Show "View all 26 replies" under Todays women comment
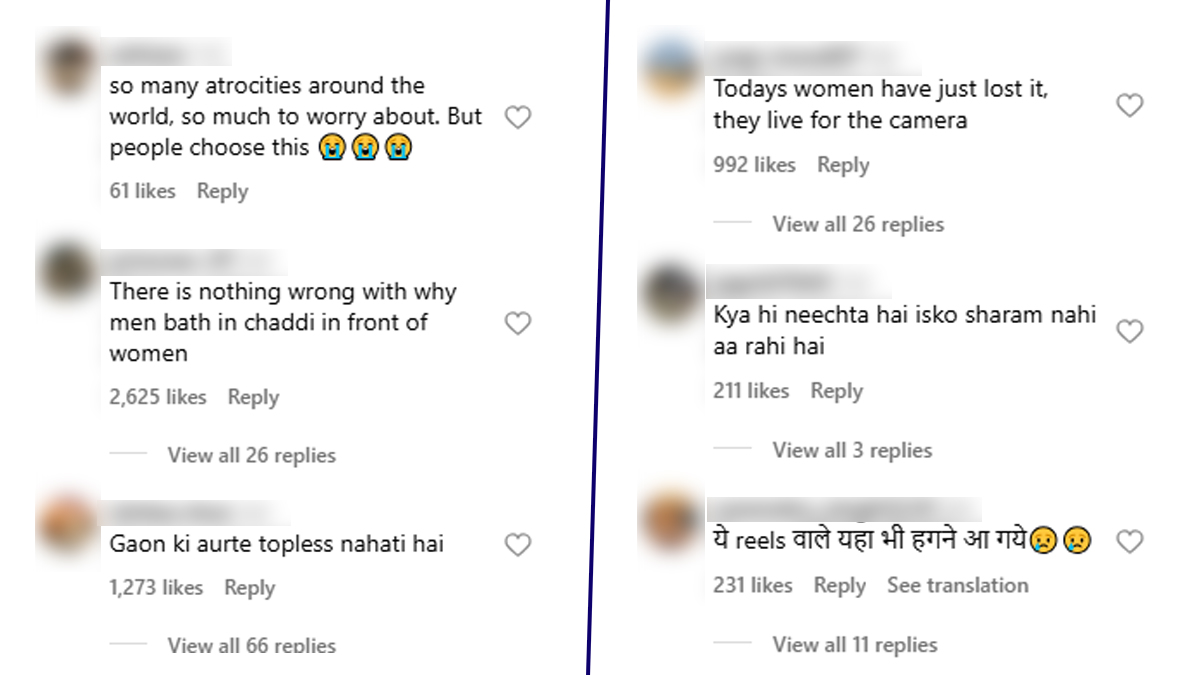The width and height of the screenshot is (1200, 675). (x=858, y=224)
